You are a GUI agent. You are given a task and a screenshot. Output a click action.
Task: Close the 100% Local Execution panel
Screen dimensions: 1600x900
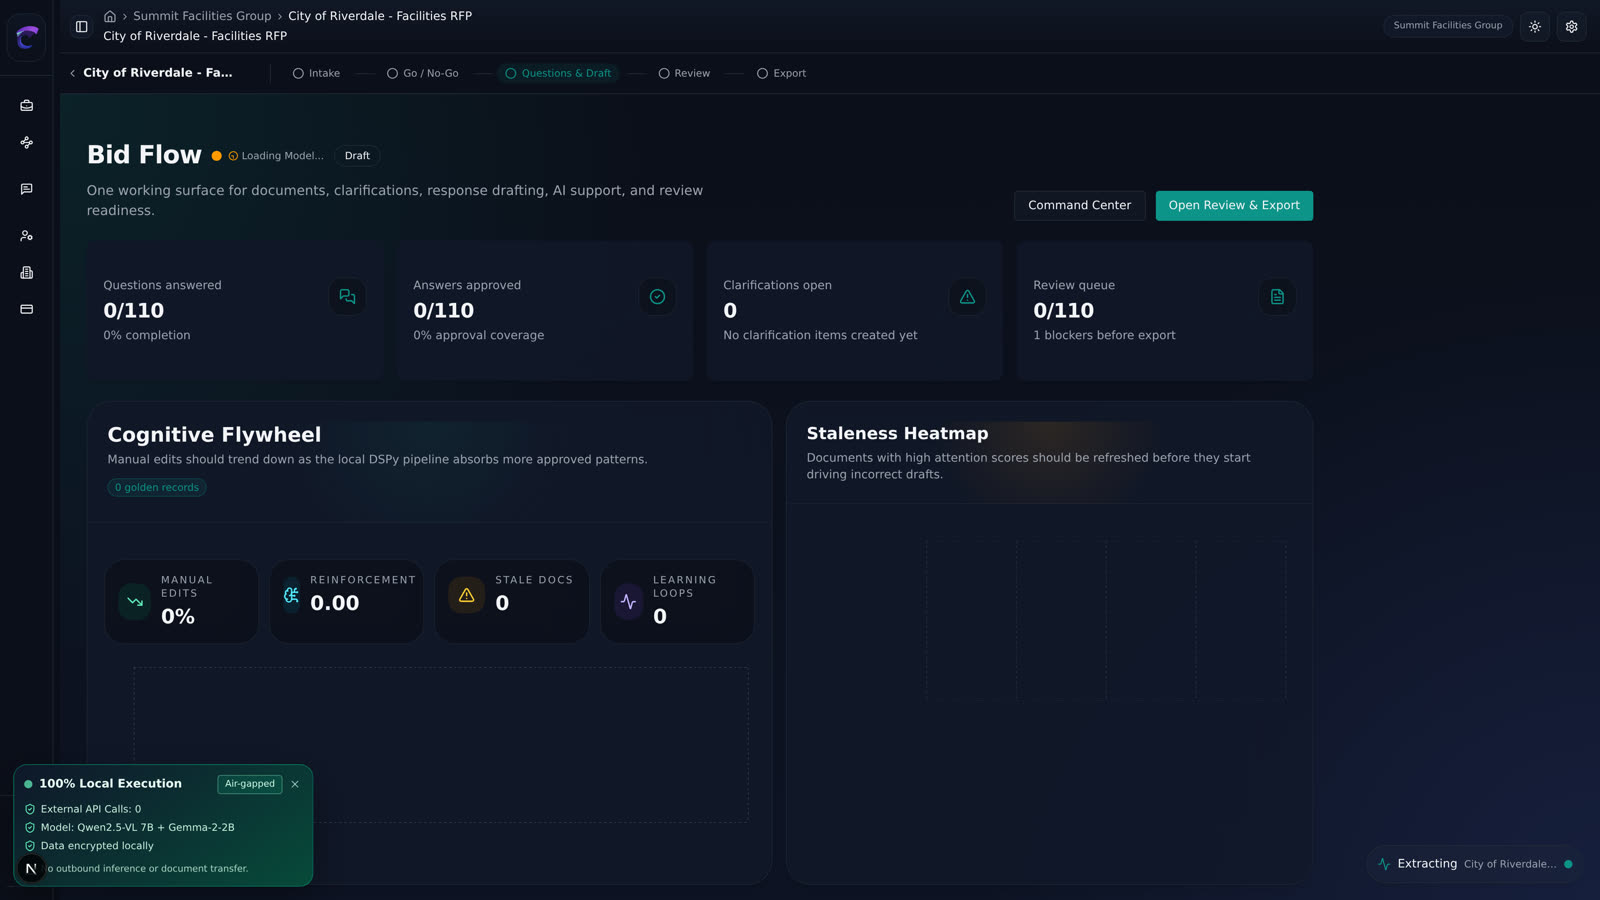pyautogui.click(x=295, y=784)
